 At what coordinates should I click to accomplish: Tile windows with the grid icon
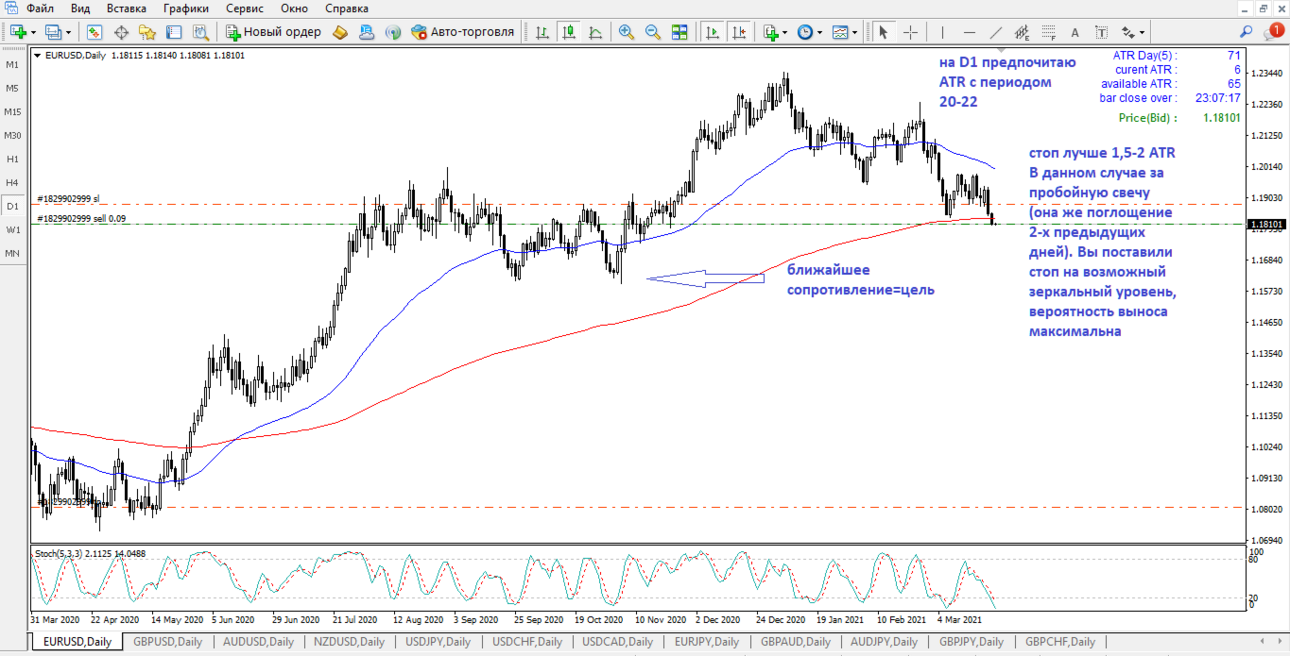click(x=679, y=32)
